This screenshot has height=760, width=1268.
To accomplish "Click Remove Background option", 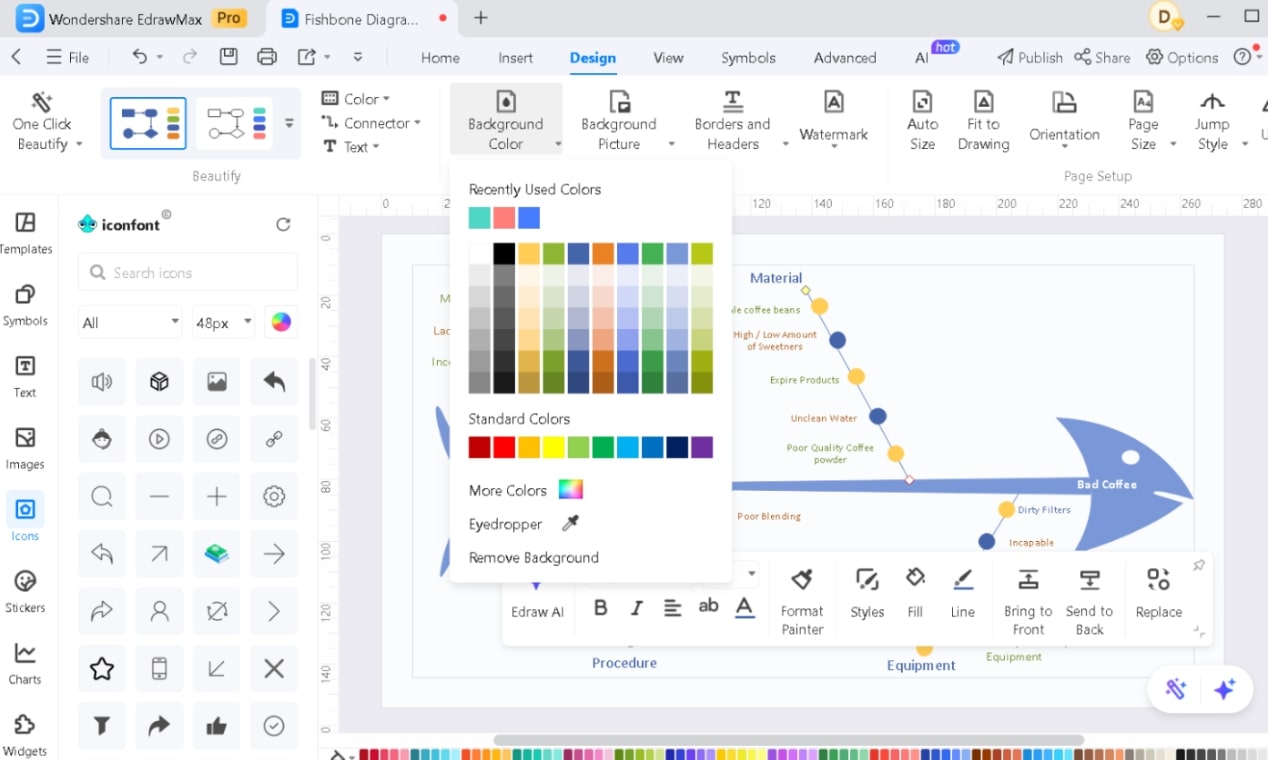I will (533, 558).
